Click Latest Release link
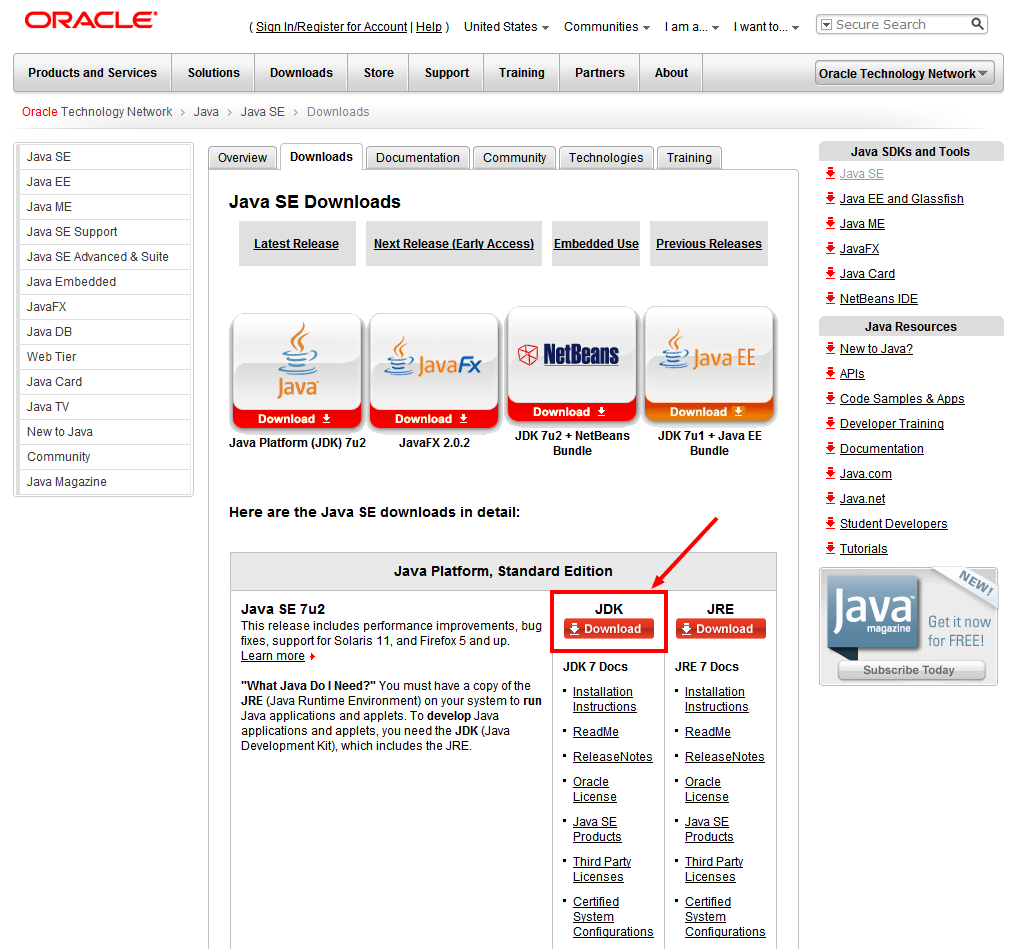 coord(296,243)
